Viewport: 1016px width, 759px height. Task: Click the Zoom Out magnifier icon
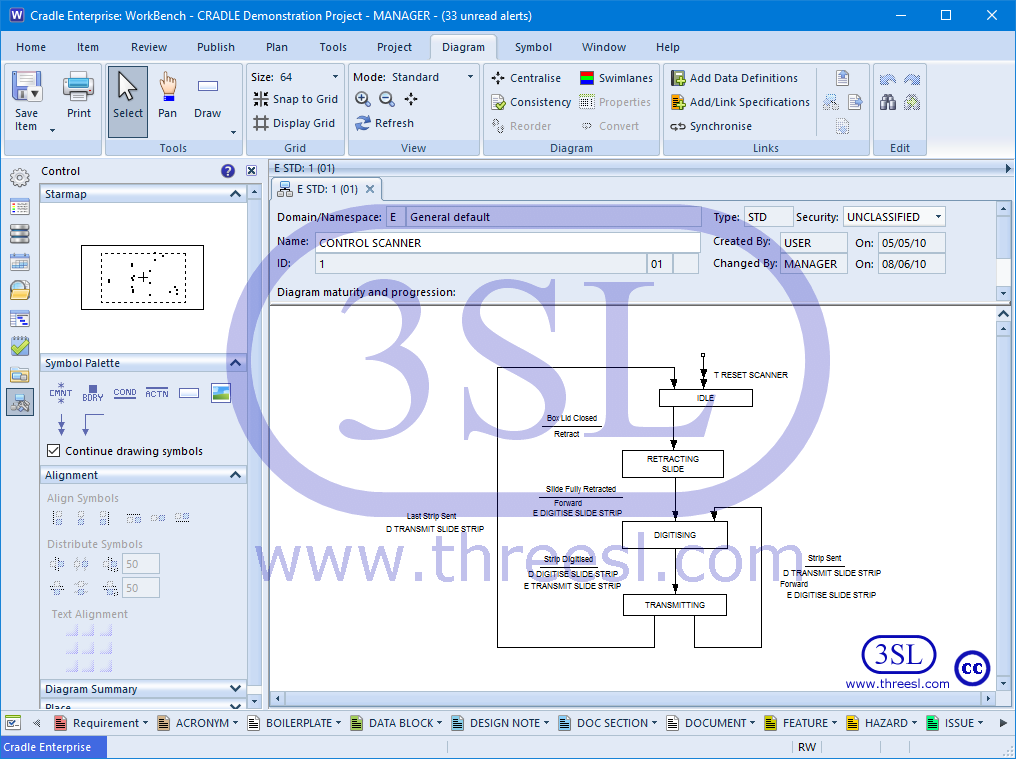click(387, 99)
